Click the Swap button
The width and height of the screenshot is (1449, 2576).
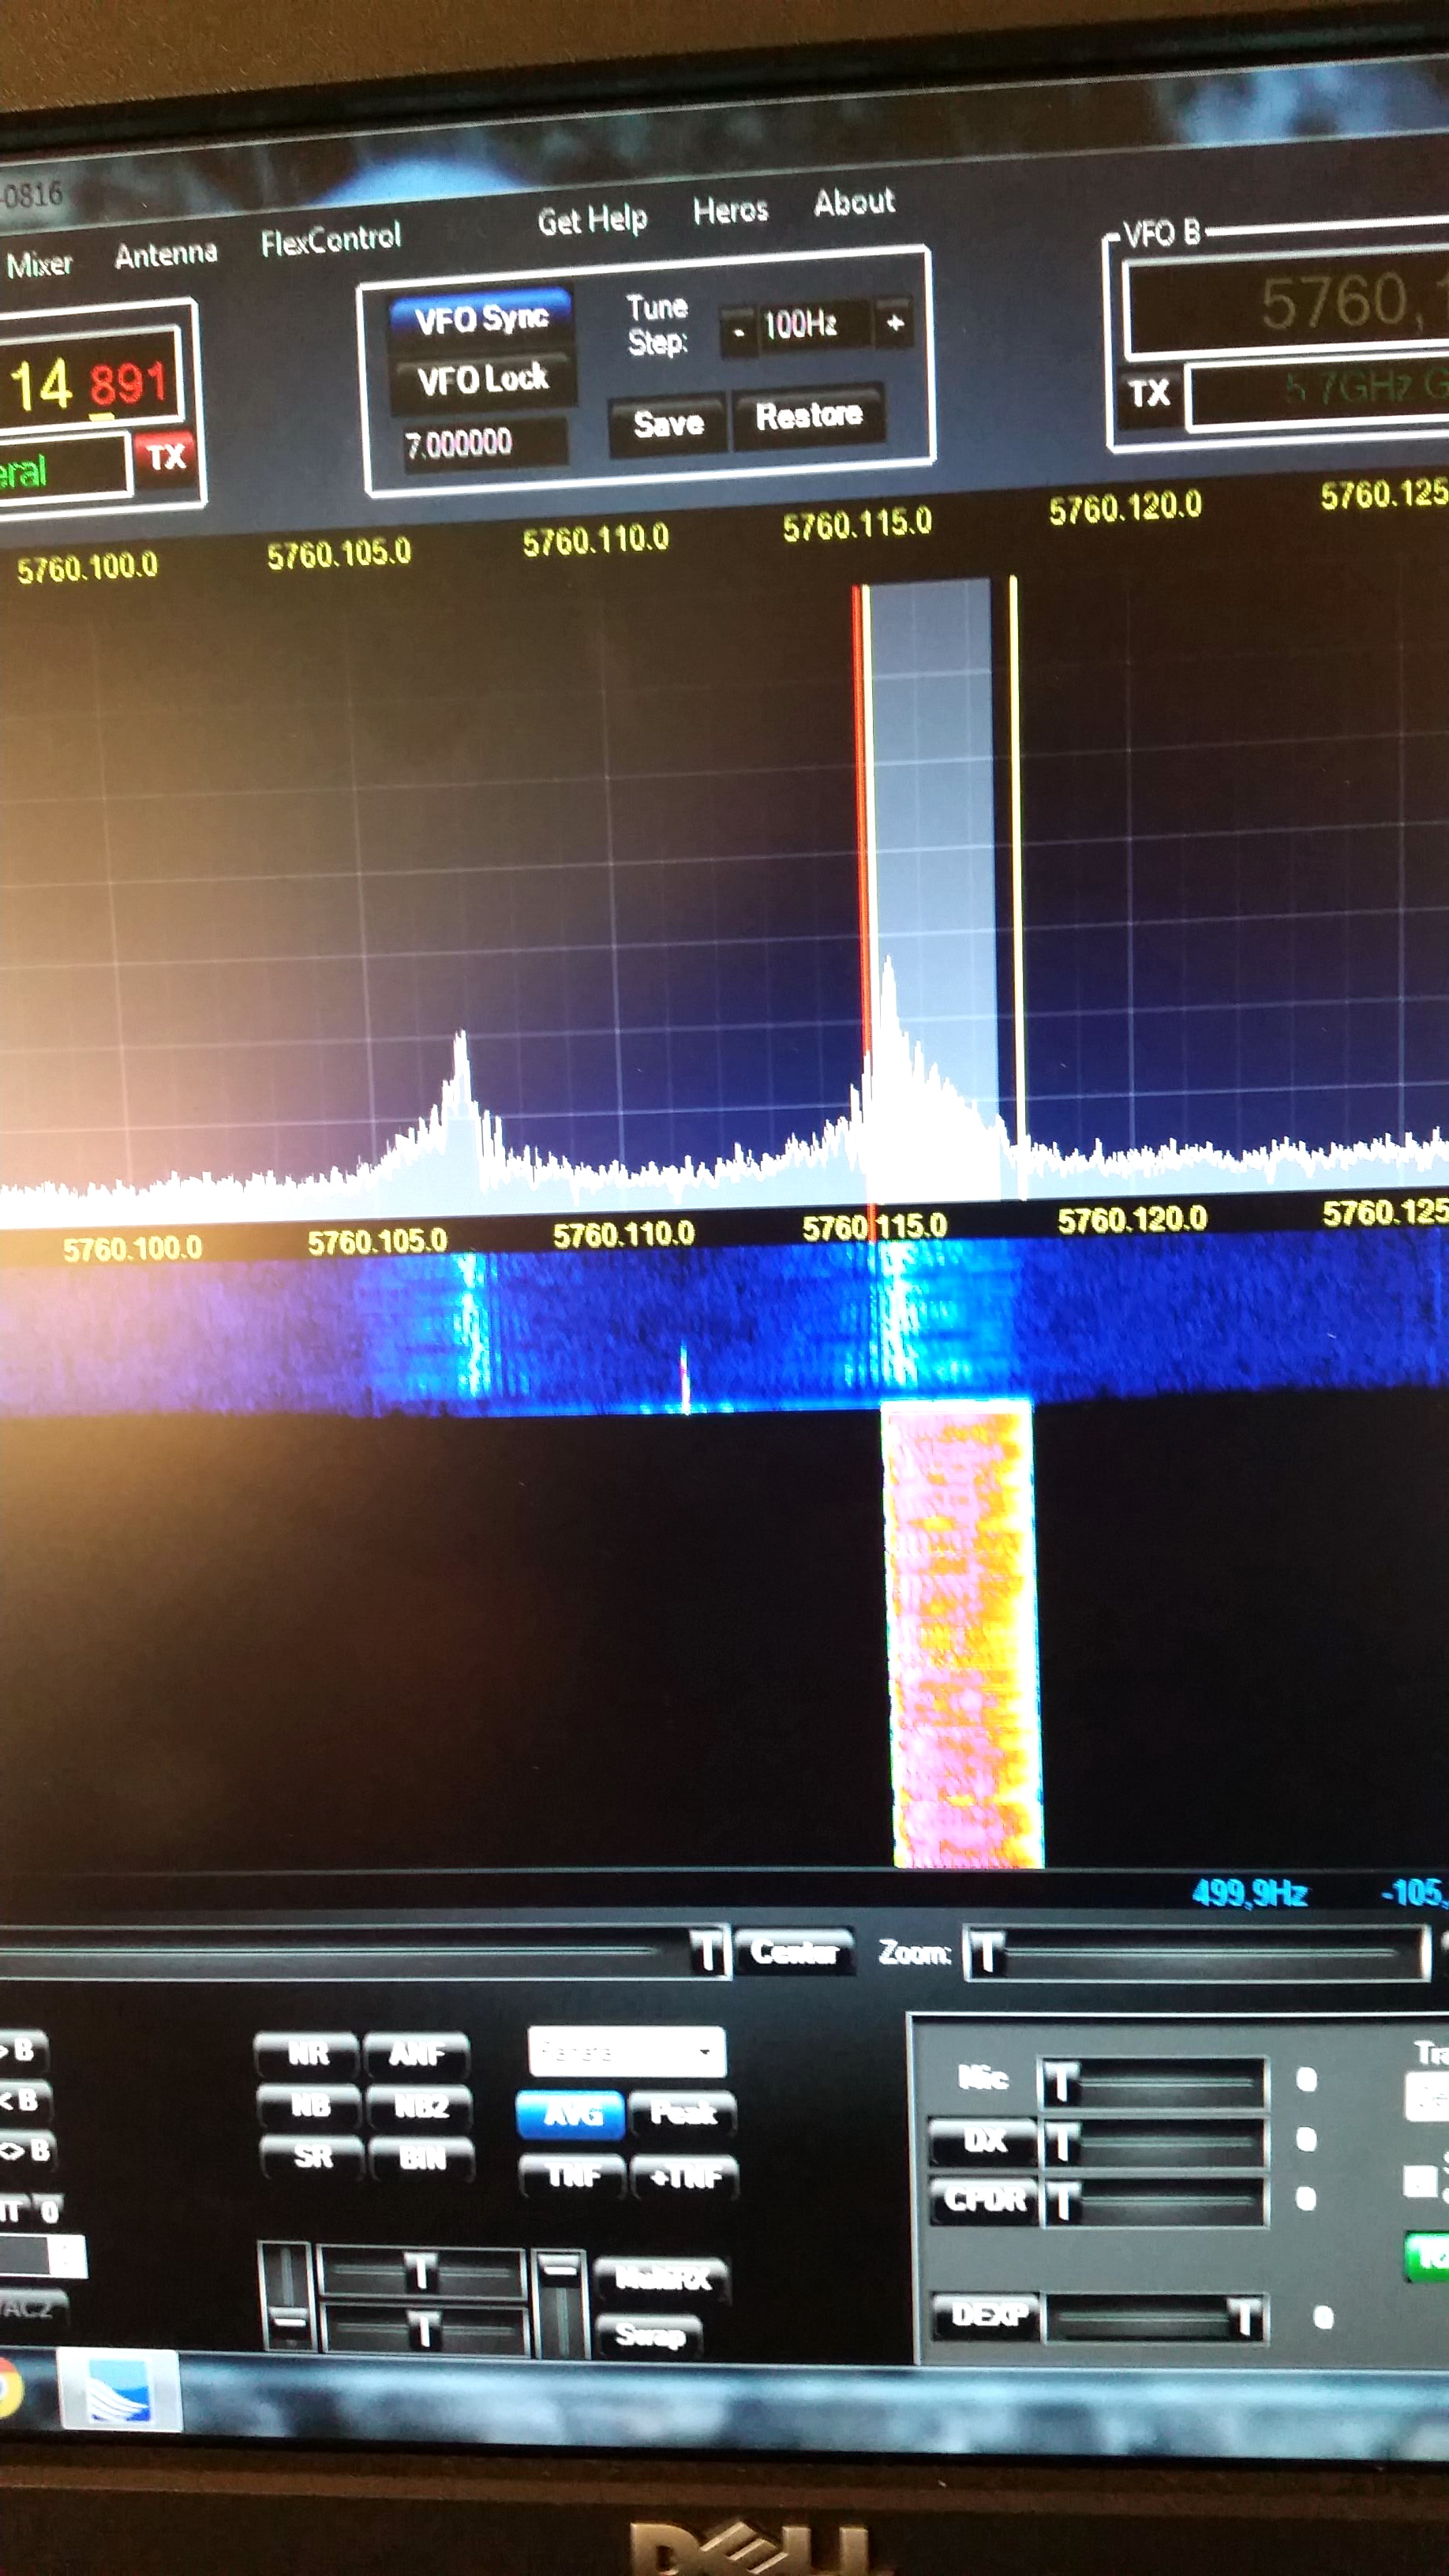click(650, 2335)
